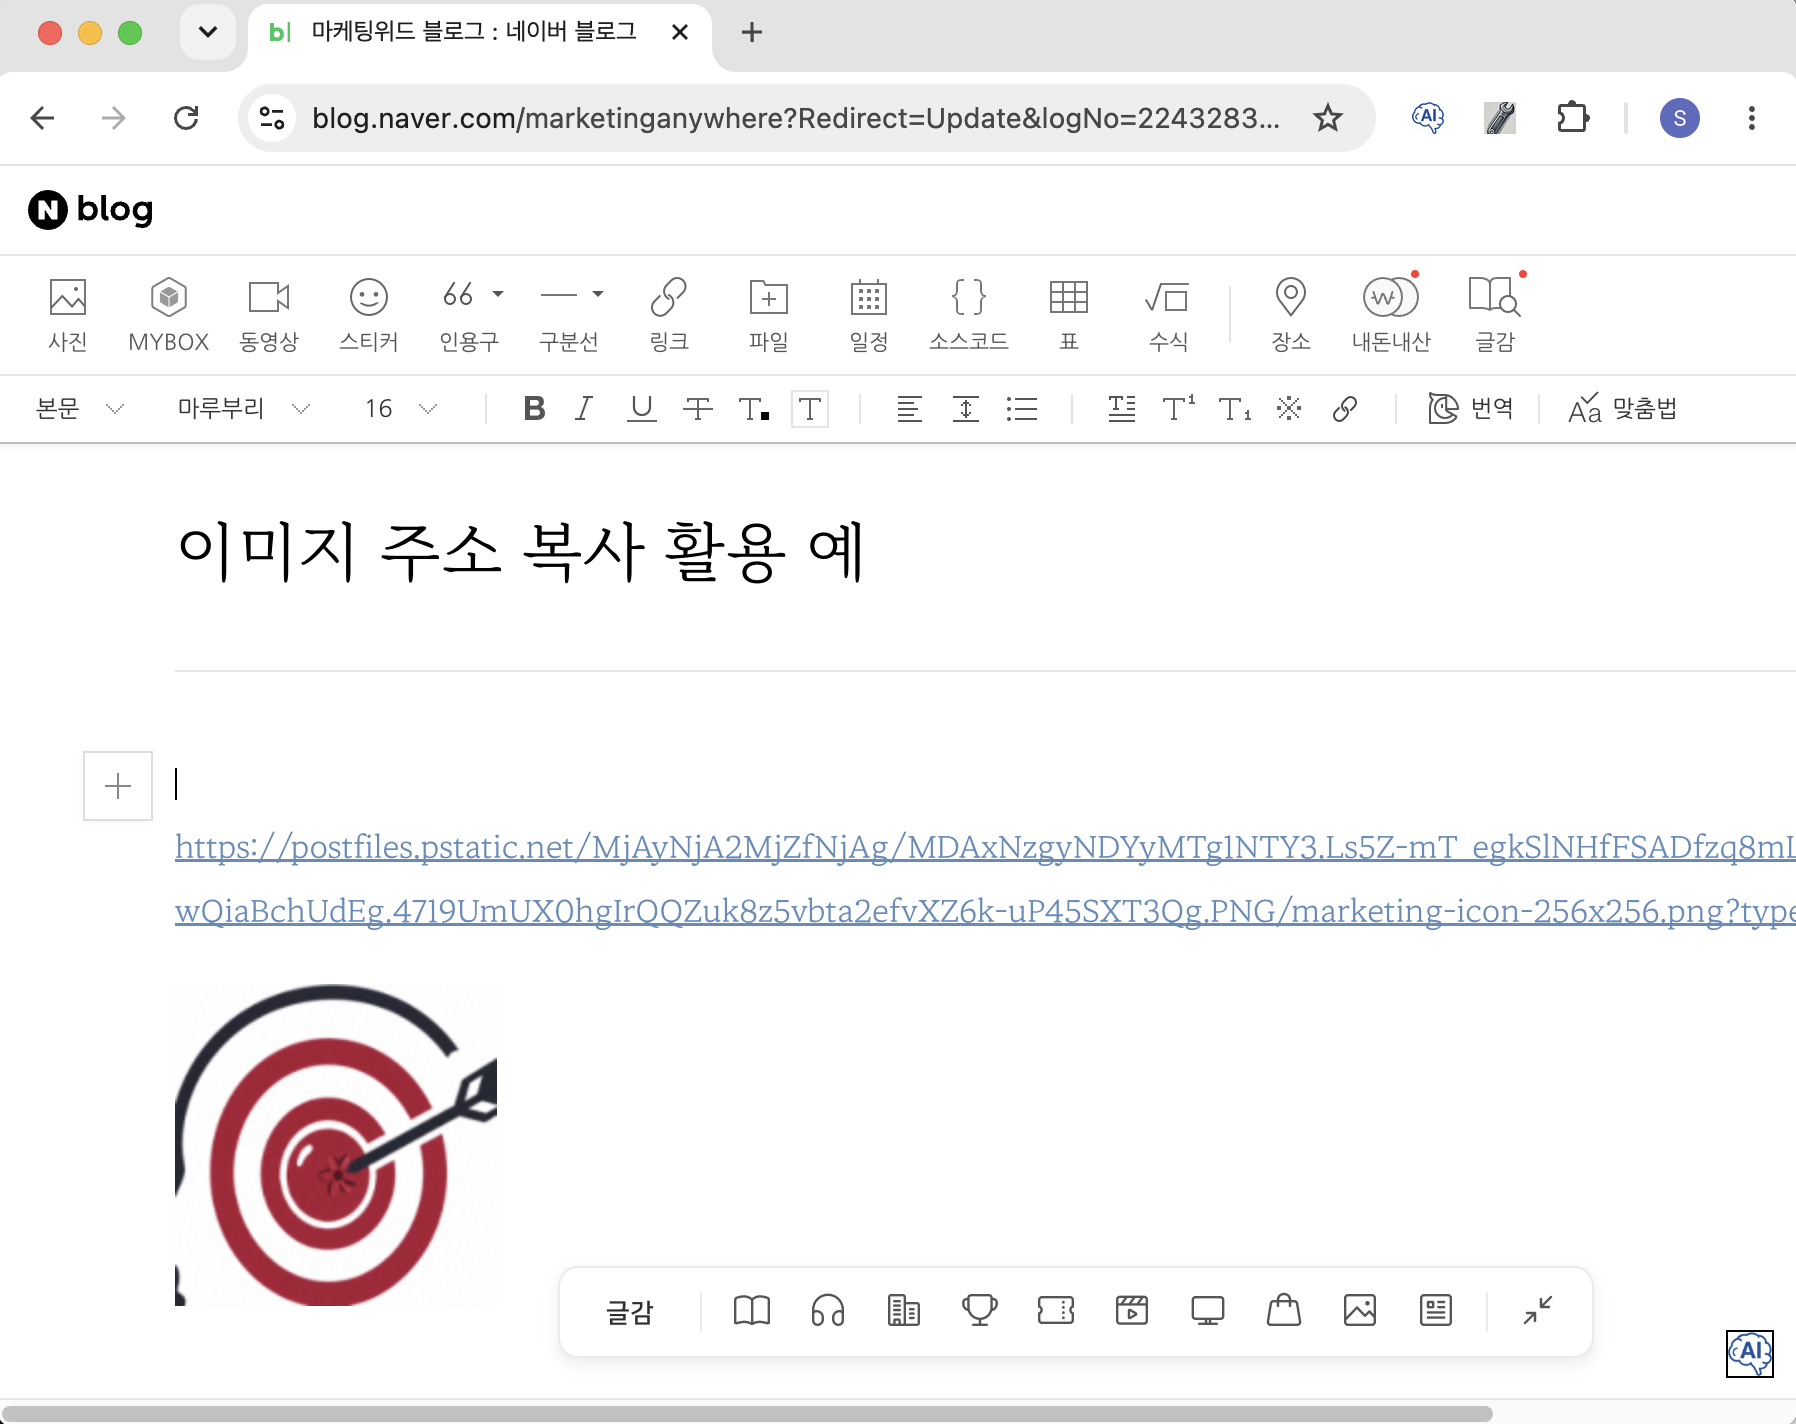Image resolution: width=1796 pixels, height=1424 pixels.
Task: Insert a table with 표 icon
Action: 1069,314
